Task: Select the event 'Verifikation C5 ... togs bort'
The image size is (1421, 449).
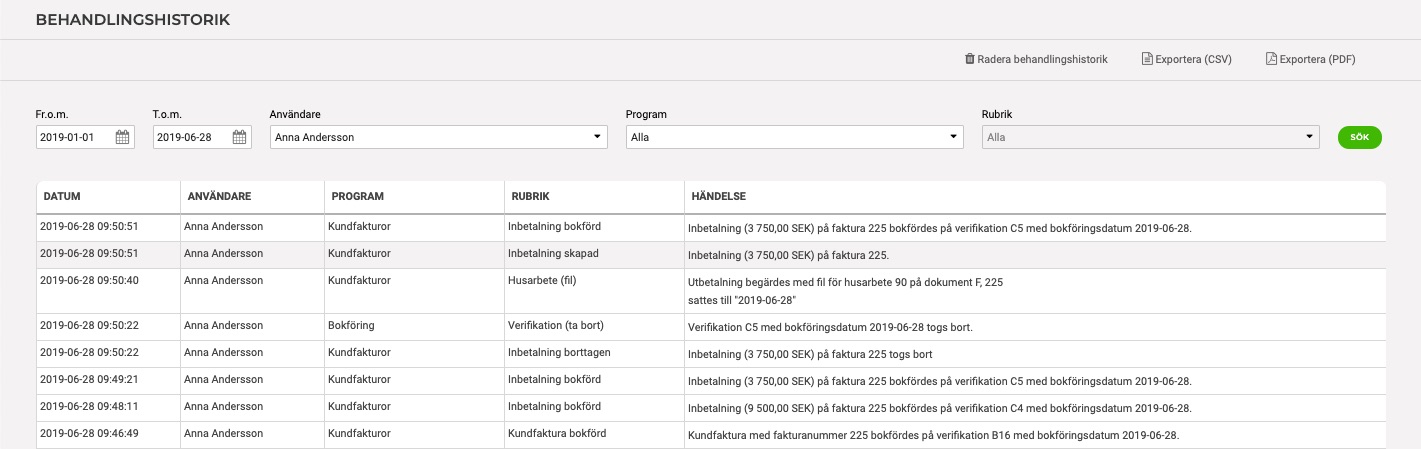Action: [x=830, y=327]
